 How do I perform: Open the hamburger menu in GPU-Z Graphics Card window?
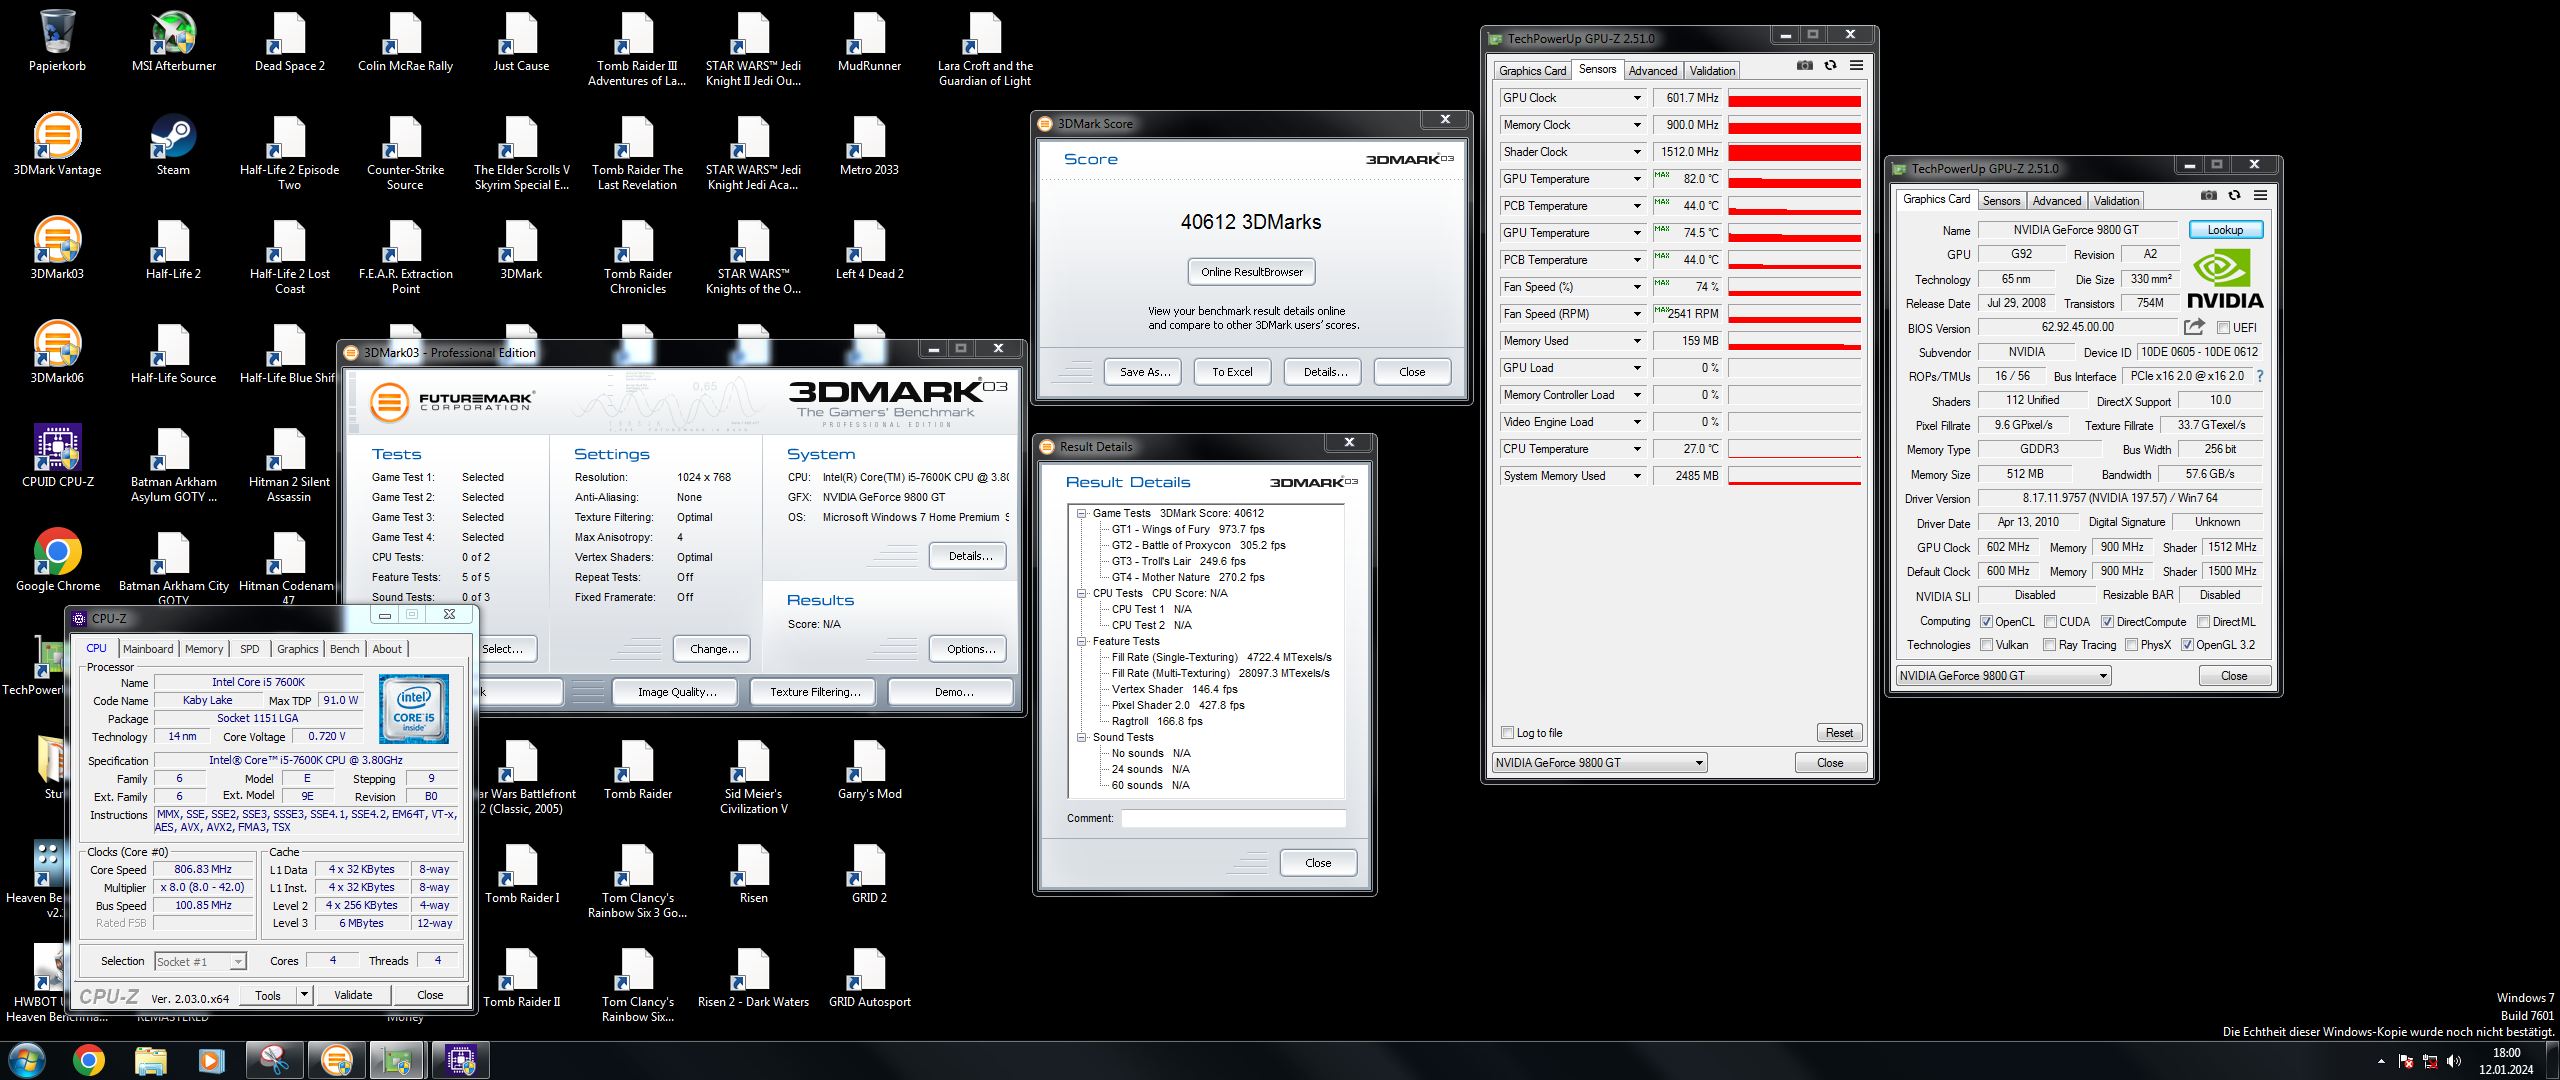click(2260, 196)
